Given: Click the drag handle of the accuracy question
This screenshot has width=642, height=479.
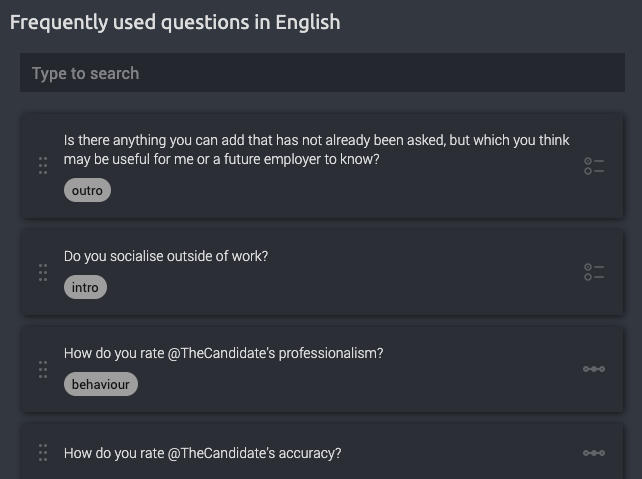Looking at the screenshot, I should (43, 453).
